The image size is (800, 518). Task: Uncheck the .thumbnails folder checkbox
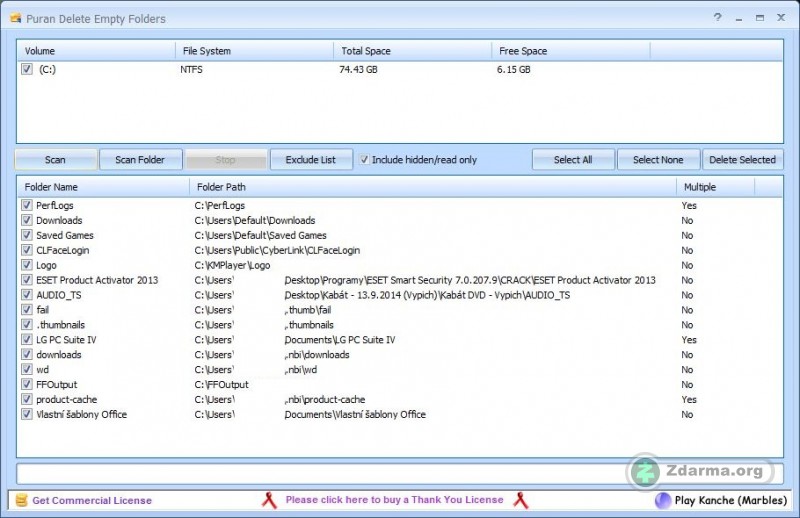click(27, 325)
